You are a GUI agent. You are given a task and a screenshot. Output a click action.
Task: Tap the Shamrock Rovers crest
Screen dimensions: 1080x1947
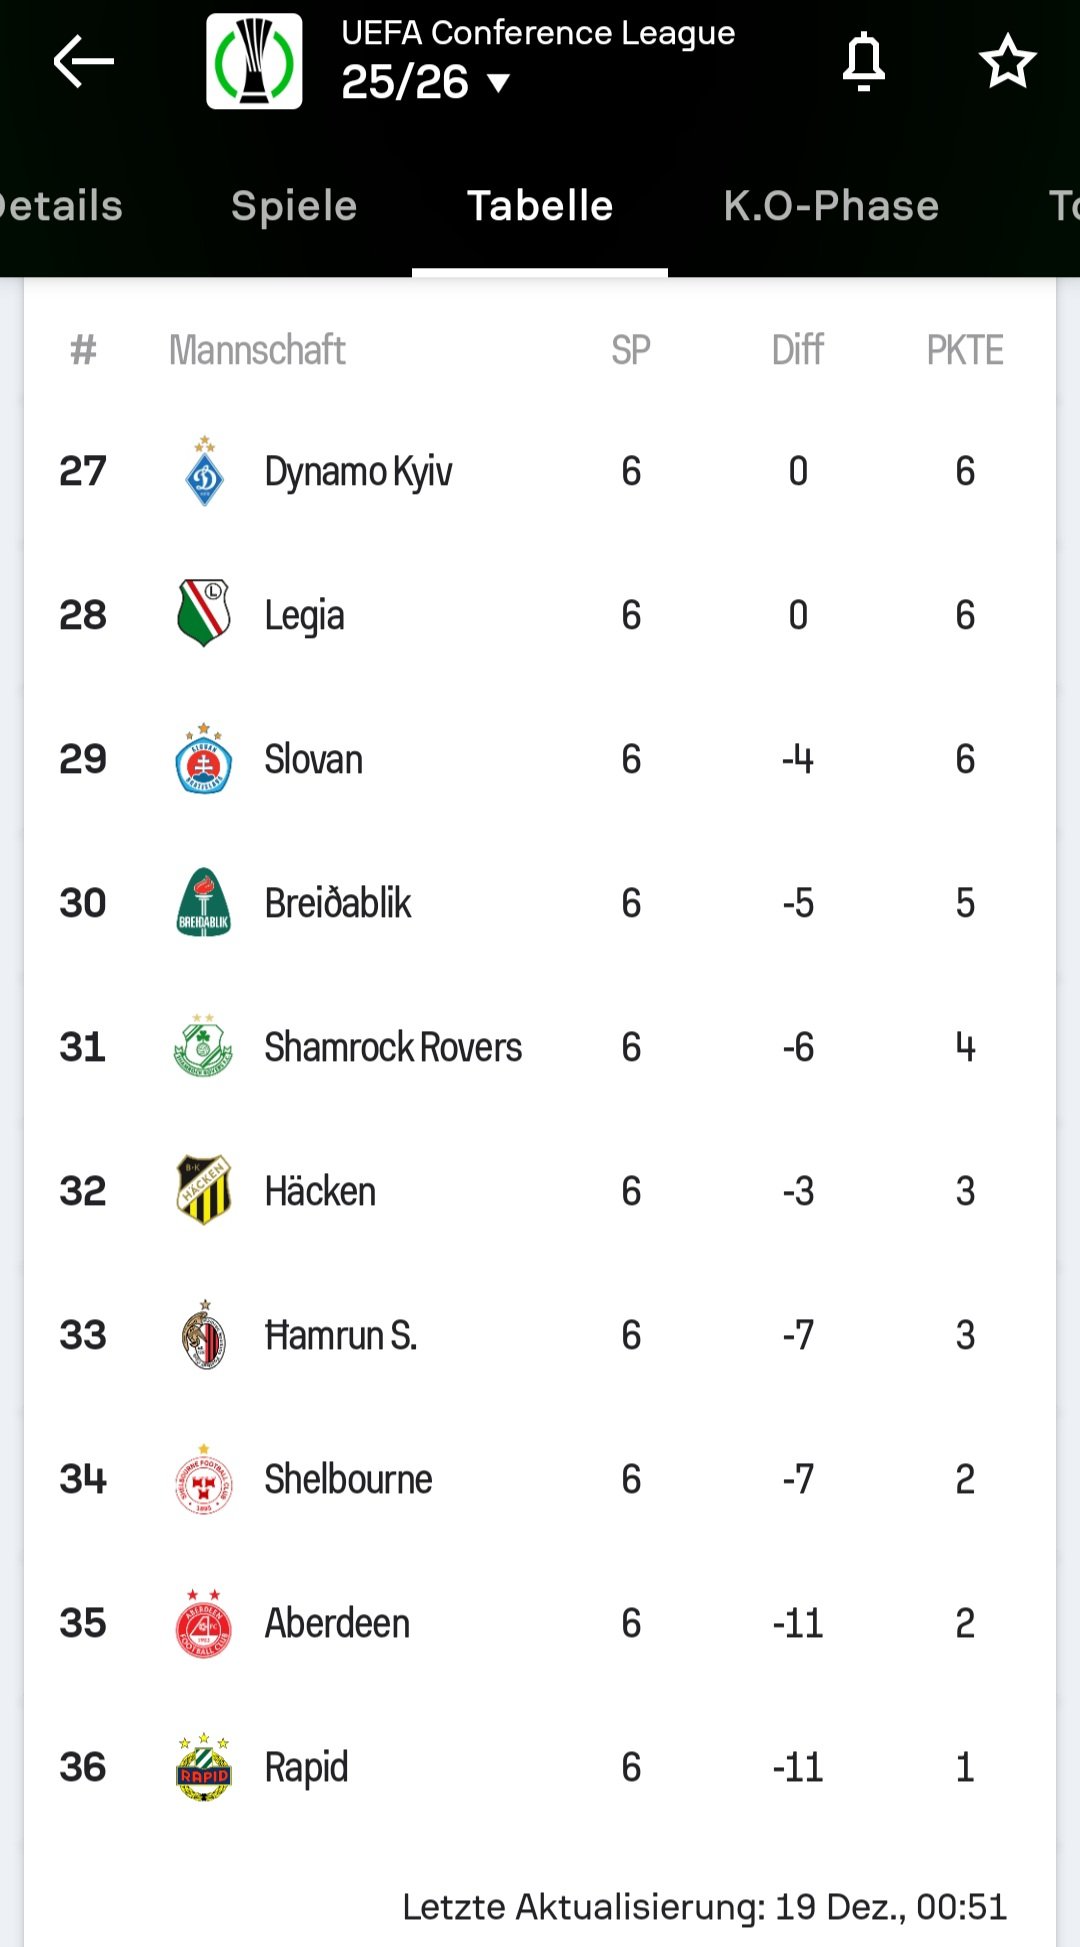204,1047
